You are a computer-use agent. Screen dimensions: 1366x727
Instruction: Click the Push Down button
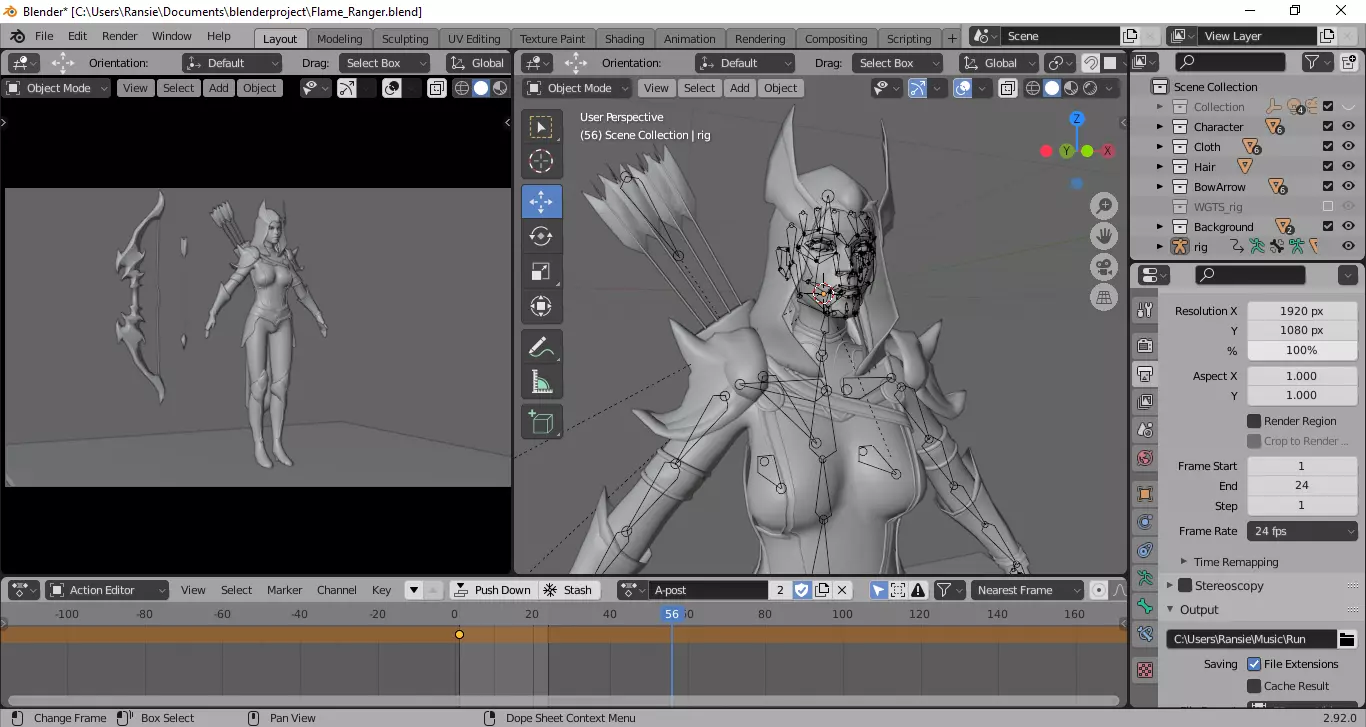[x=493, y=590]
